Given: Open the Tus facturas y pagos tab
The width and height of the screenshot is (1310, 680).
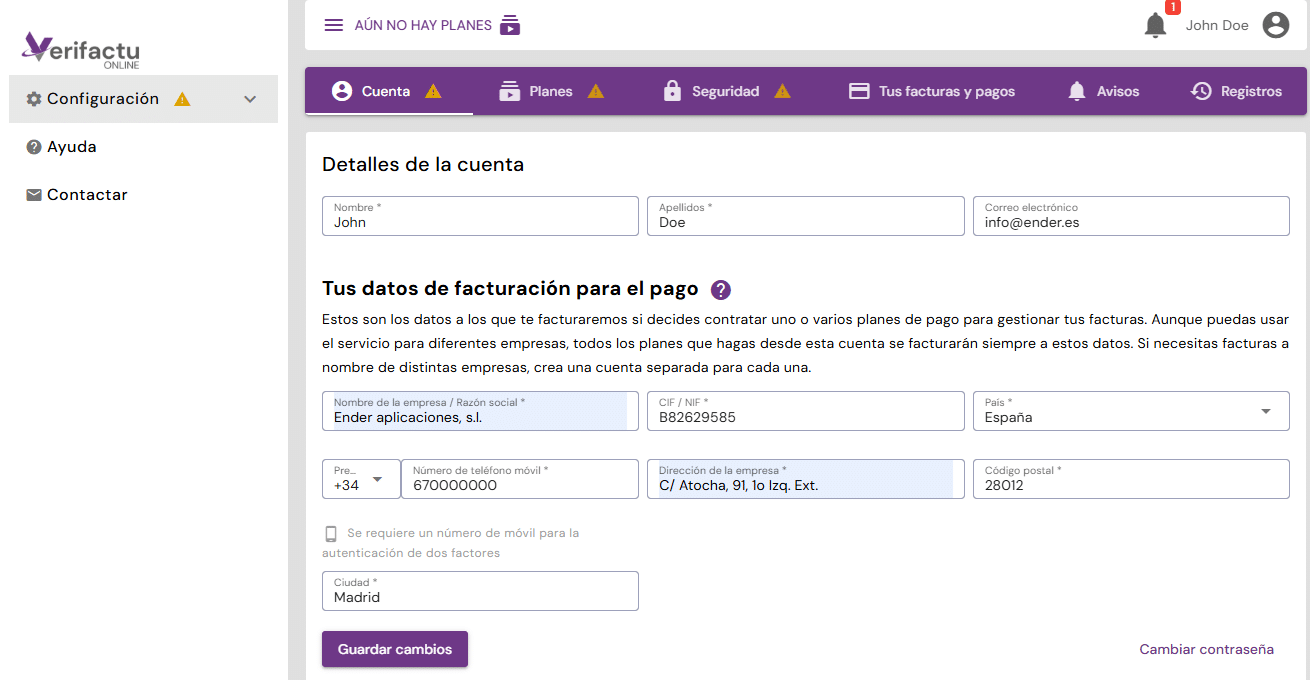Looking at the screenshot, I should [931, 91].
